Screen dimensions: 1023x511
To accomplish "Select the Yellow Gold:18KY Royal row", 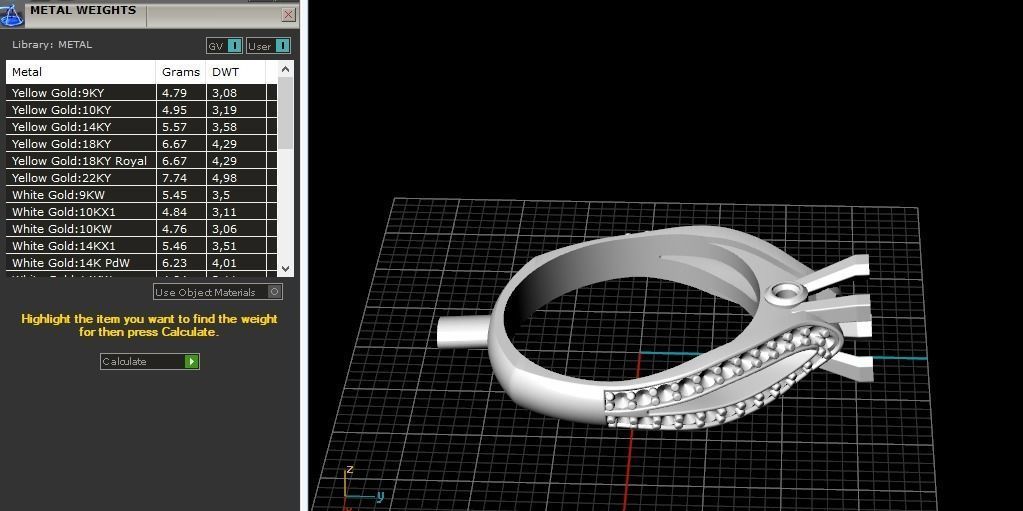I will click(141, 161).
